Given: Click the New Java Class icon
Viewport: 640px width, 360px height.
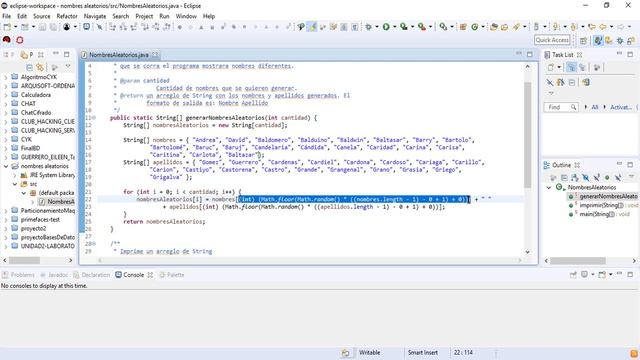Looking at the screenshot, I should (x=474, y=27).
